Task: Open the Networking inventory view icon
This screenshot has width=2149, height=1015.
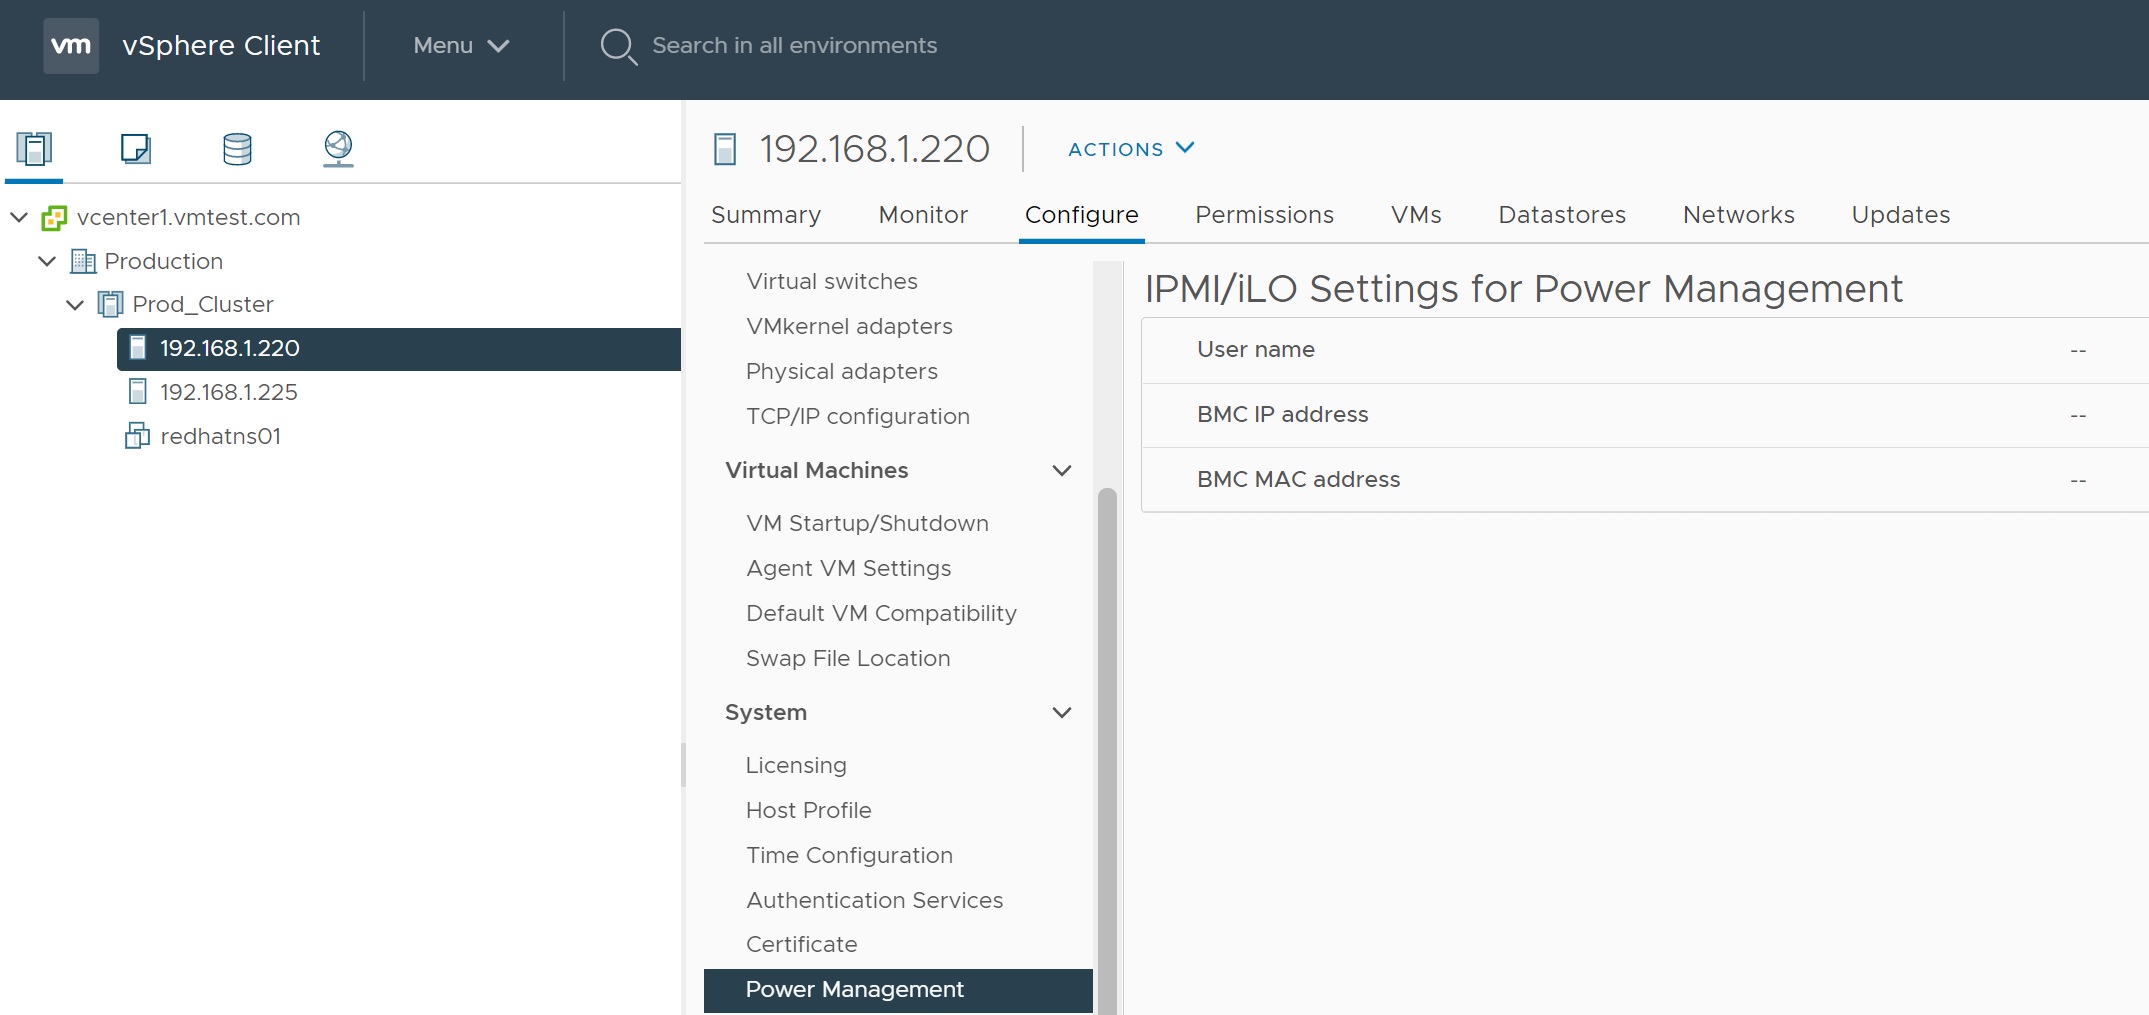Action: 338,149
